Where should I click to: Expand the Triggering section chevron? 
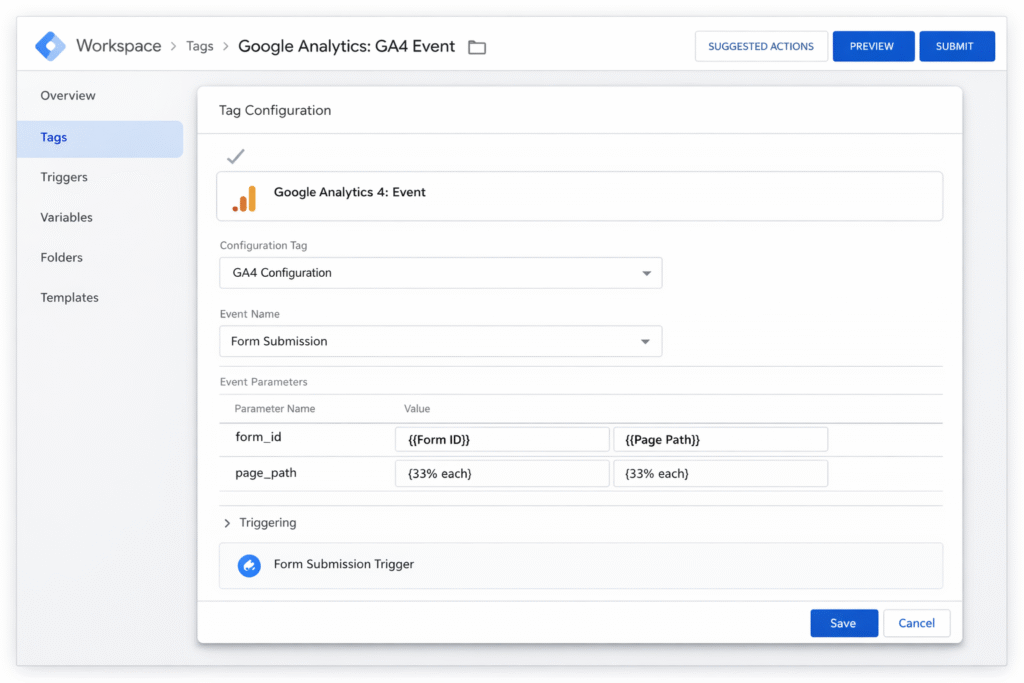(226, 522)
